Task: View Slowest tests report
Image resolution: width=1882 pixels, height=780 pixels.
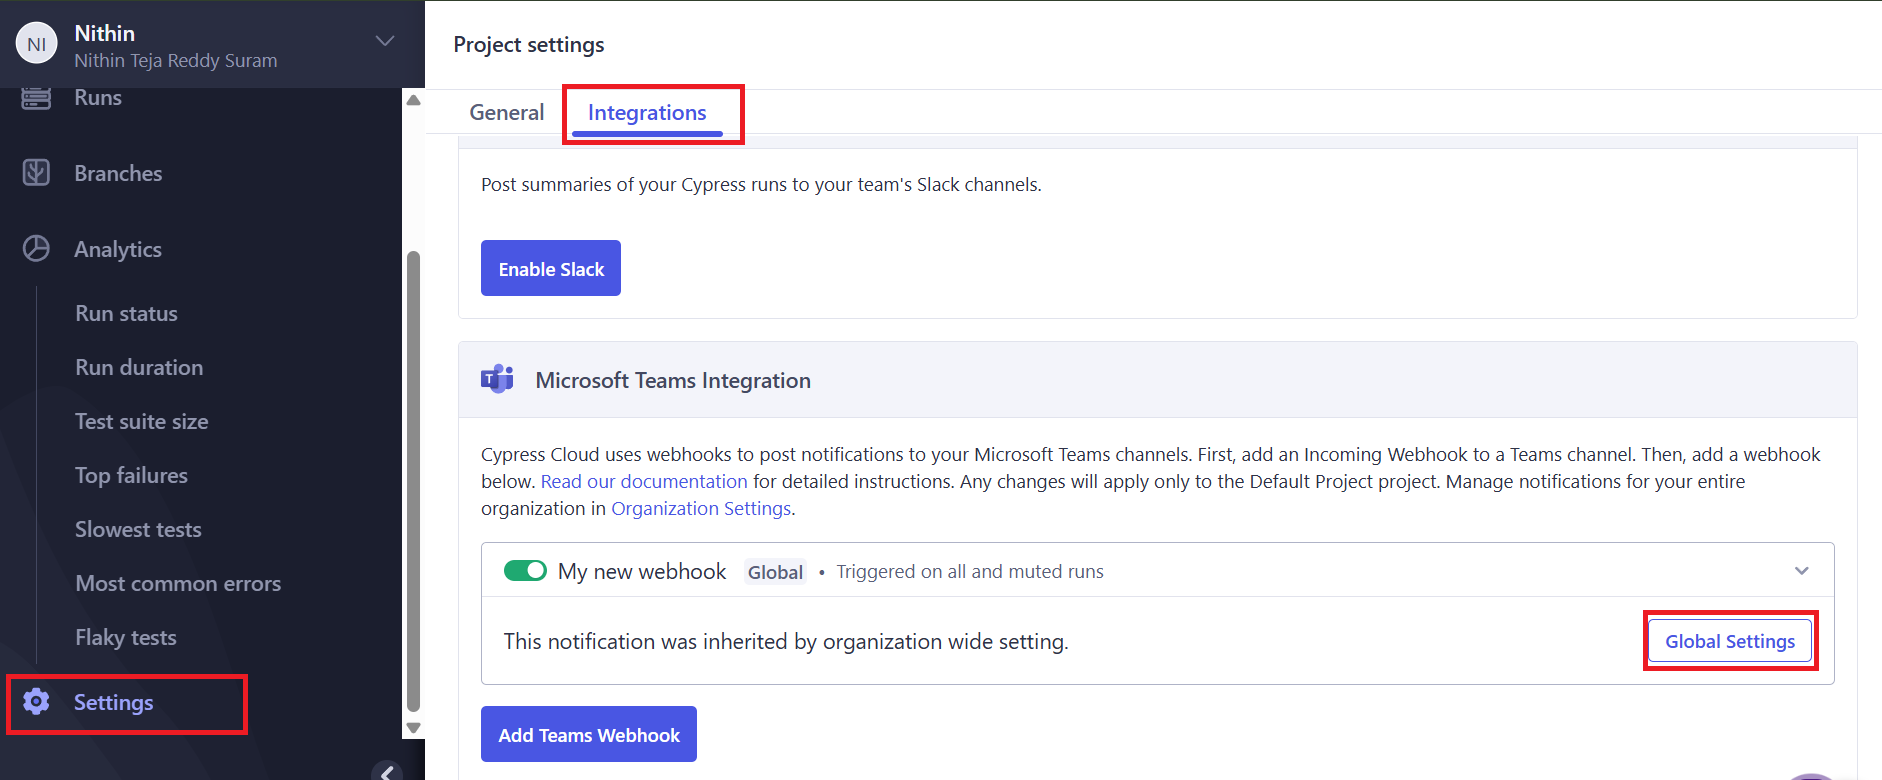Action: point(139,529)
